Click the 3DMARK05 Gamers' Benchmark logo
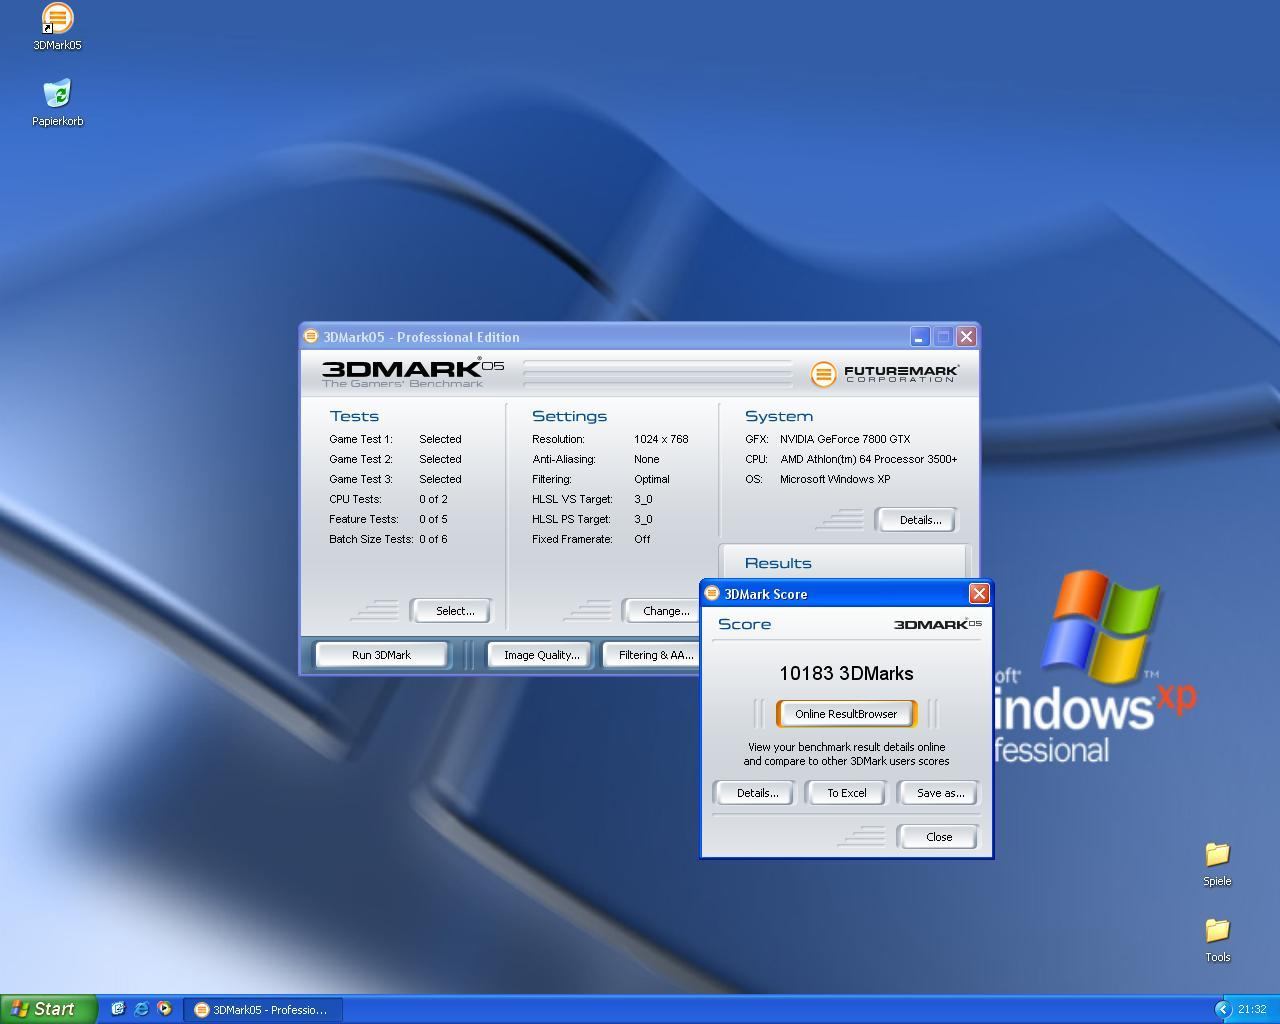Screen dimensions: 1280x1024 [412, 372]
